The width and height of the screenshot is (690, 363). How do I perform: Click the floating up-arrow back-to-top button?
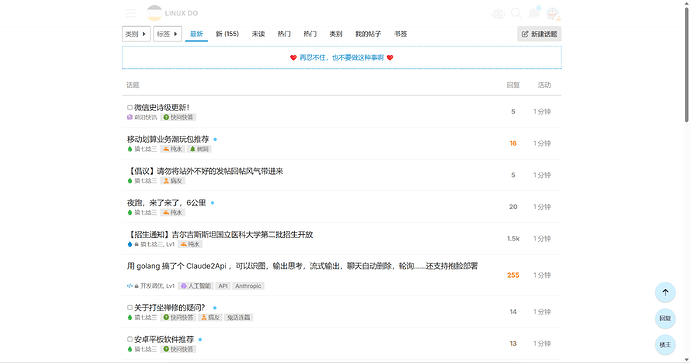pyautogui.click(x=665, y=292)
